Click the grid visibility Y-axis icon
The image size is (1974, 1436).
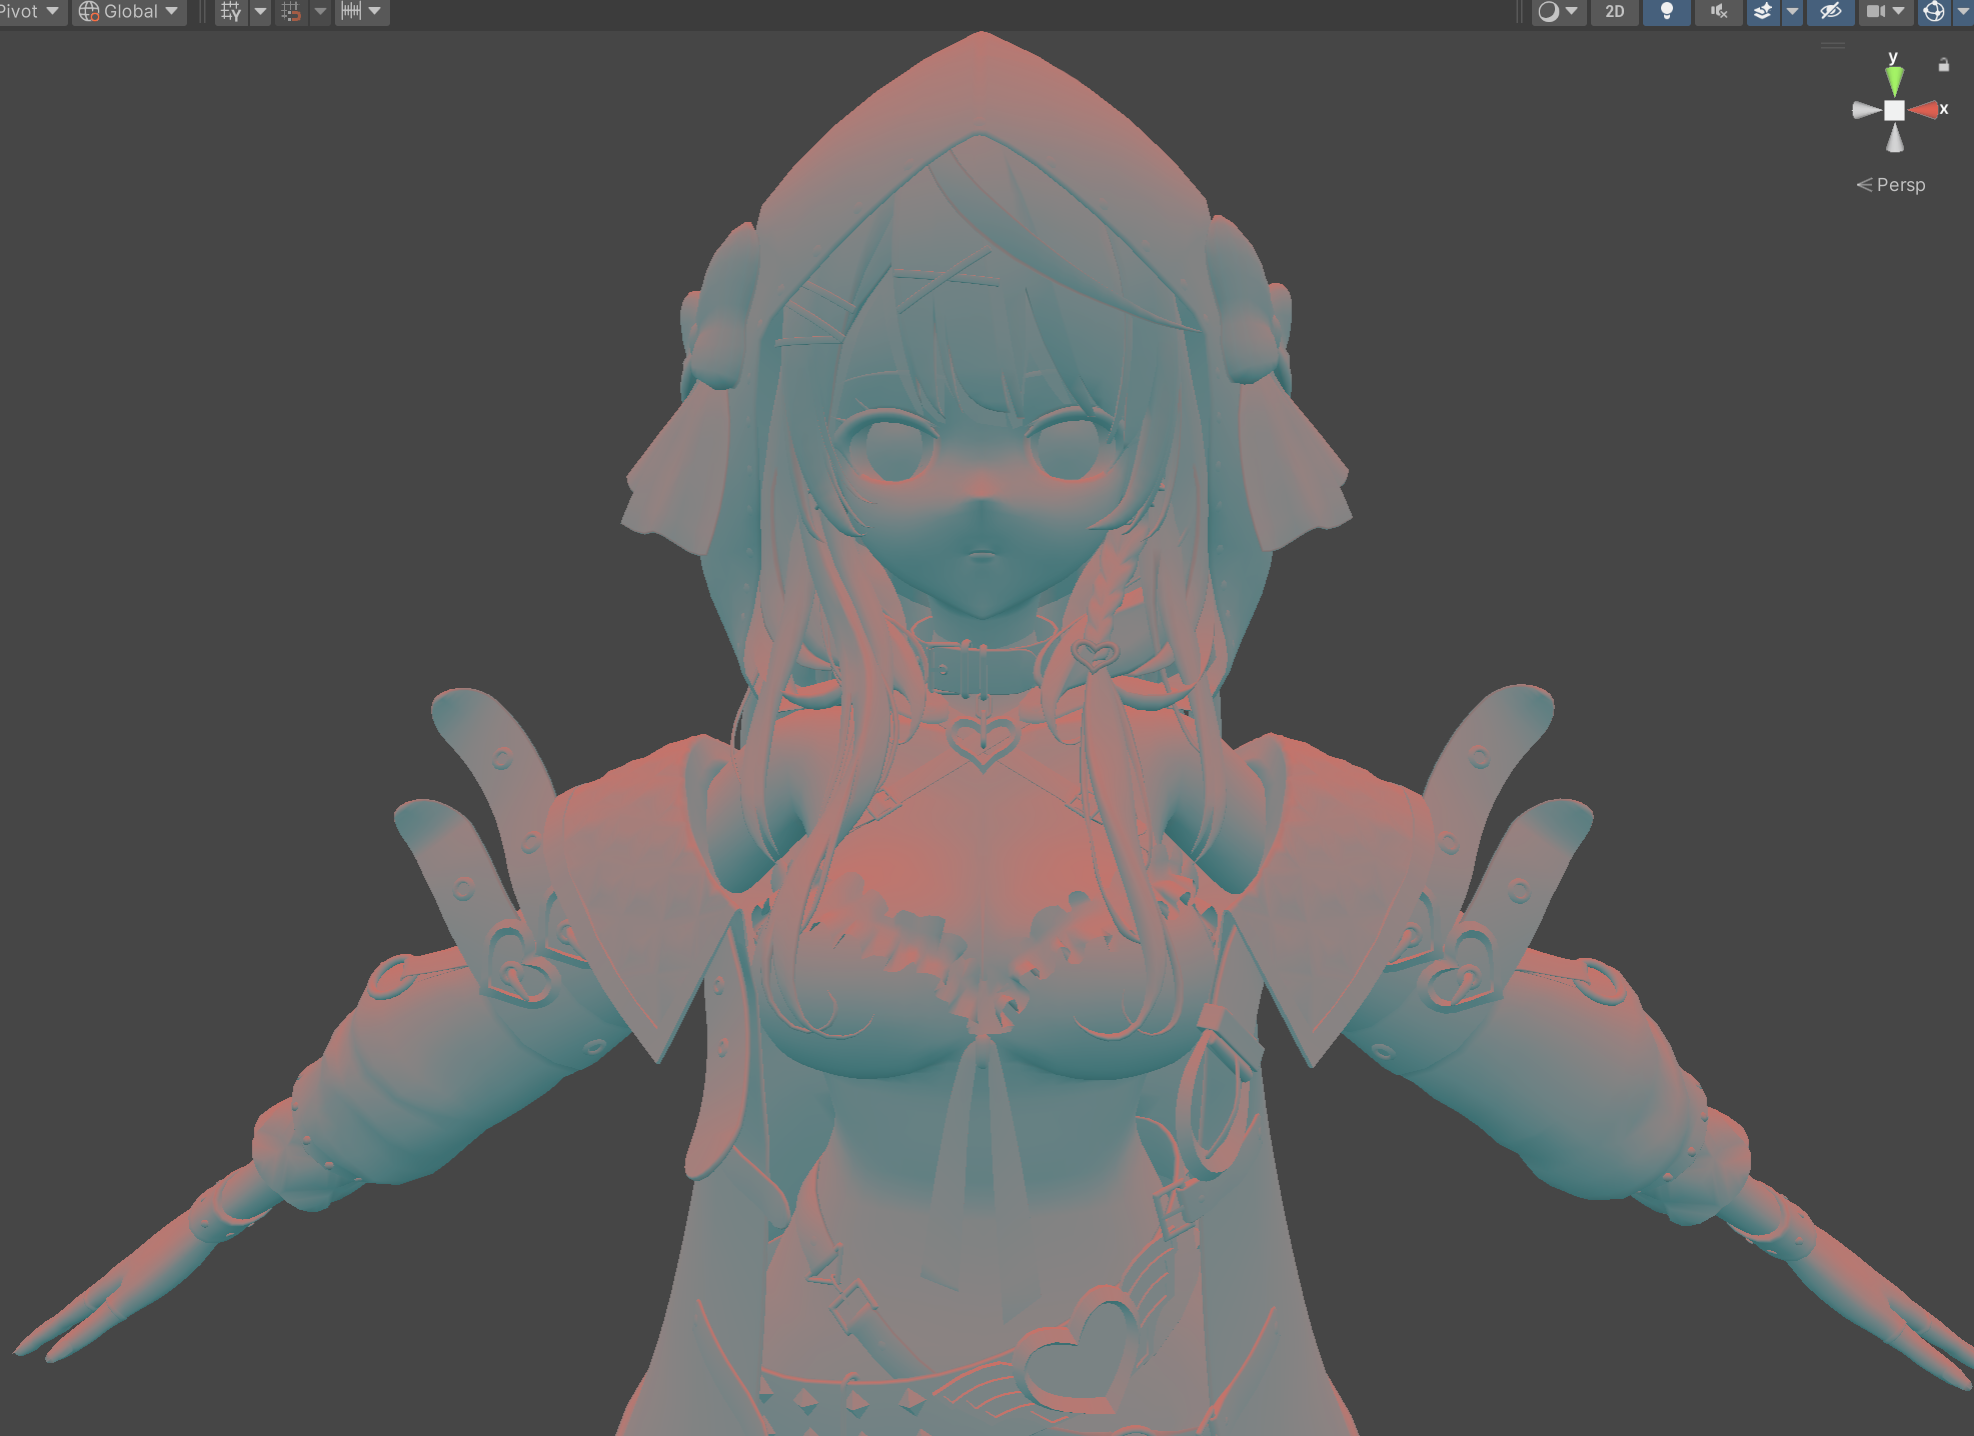(231, 12)
